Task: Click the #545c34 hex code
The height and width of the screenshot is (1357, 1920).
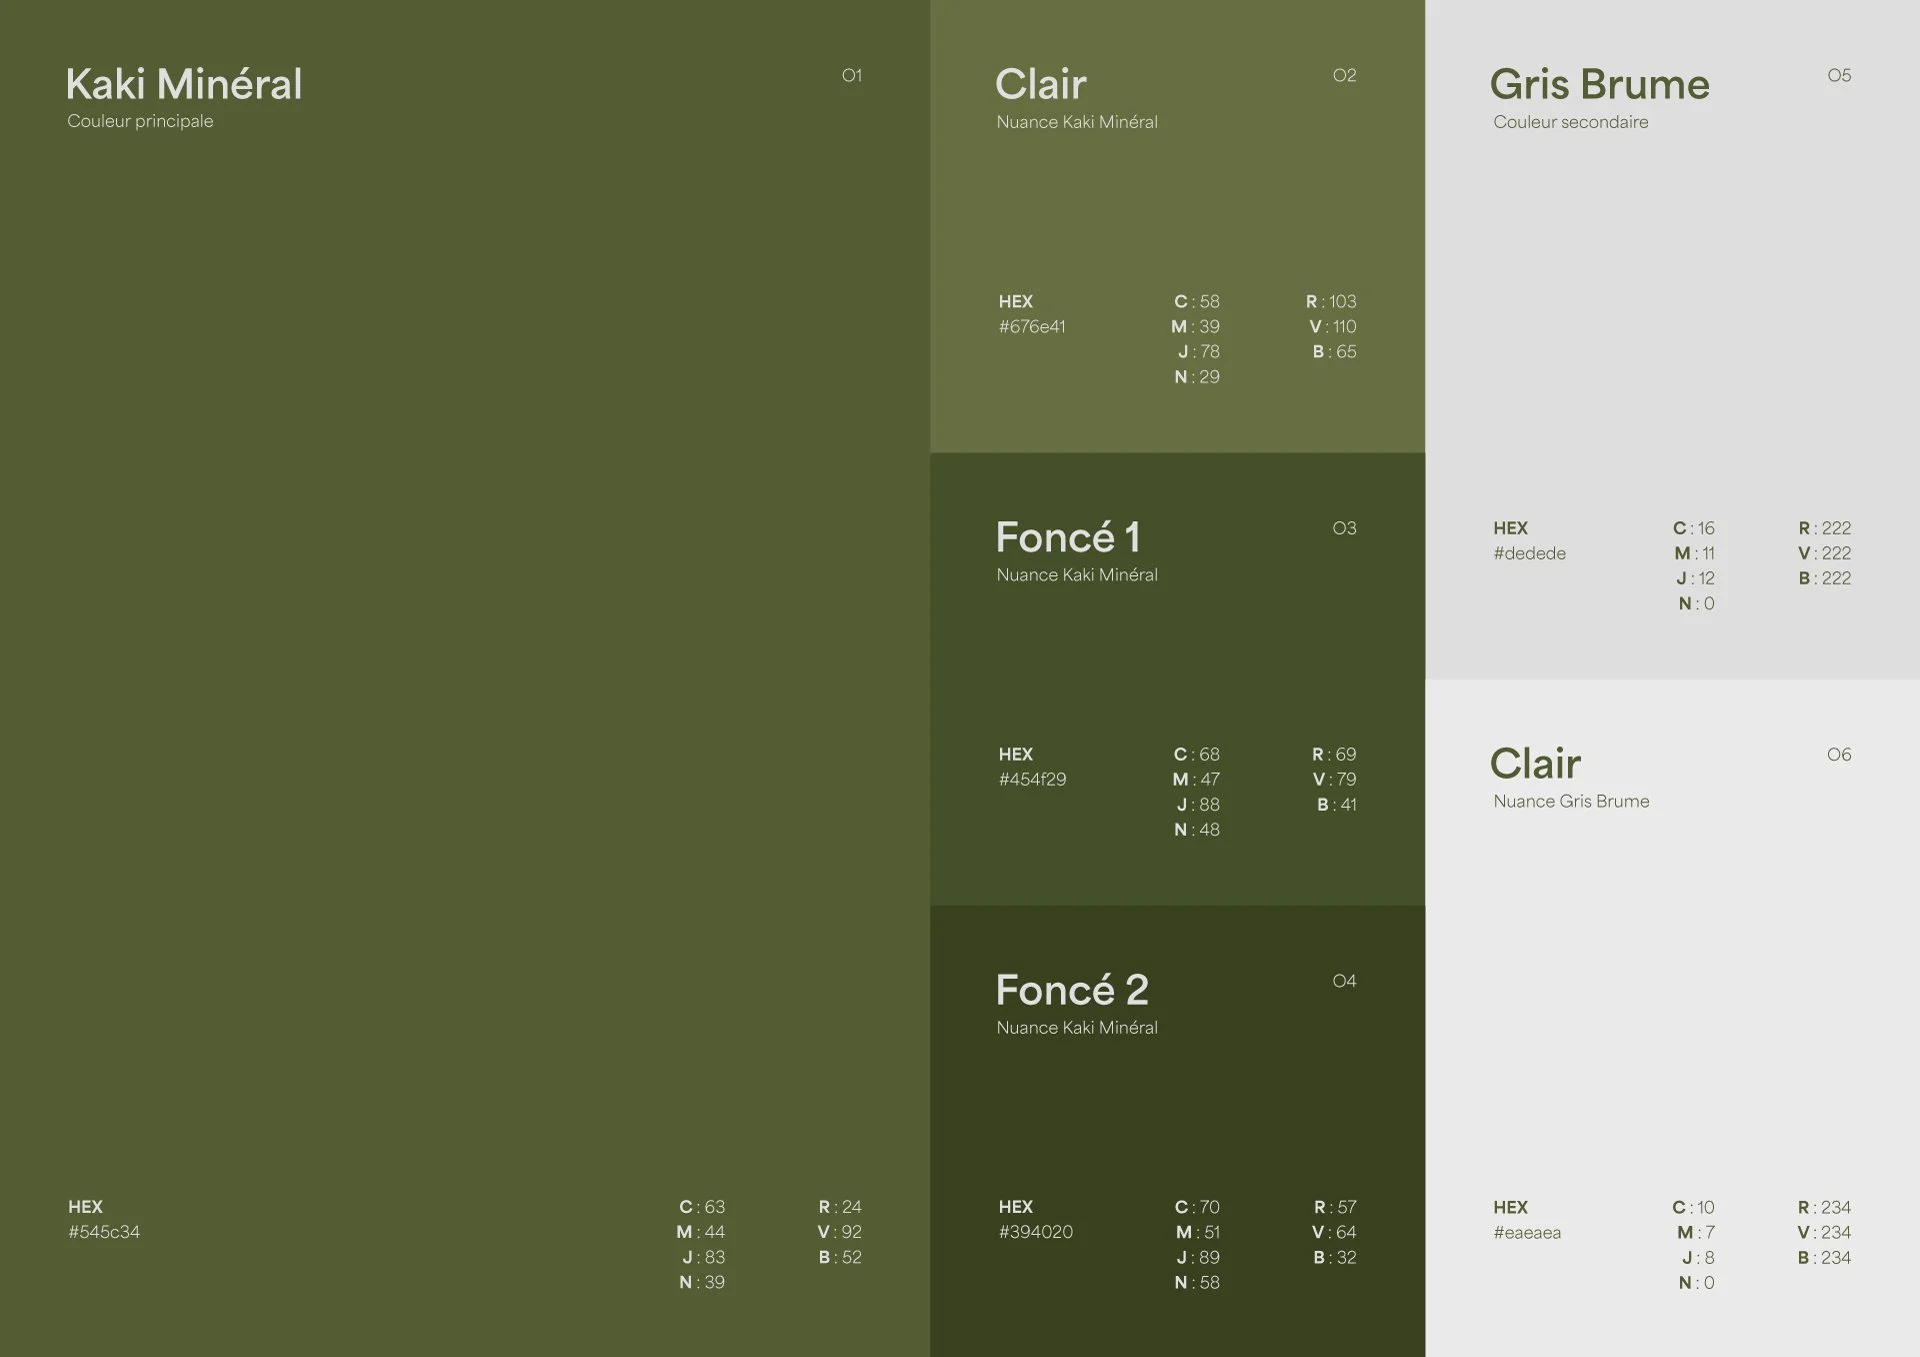Action: 104,1232
